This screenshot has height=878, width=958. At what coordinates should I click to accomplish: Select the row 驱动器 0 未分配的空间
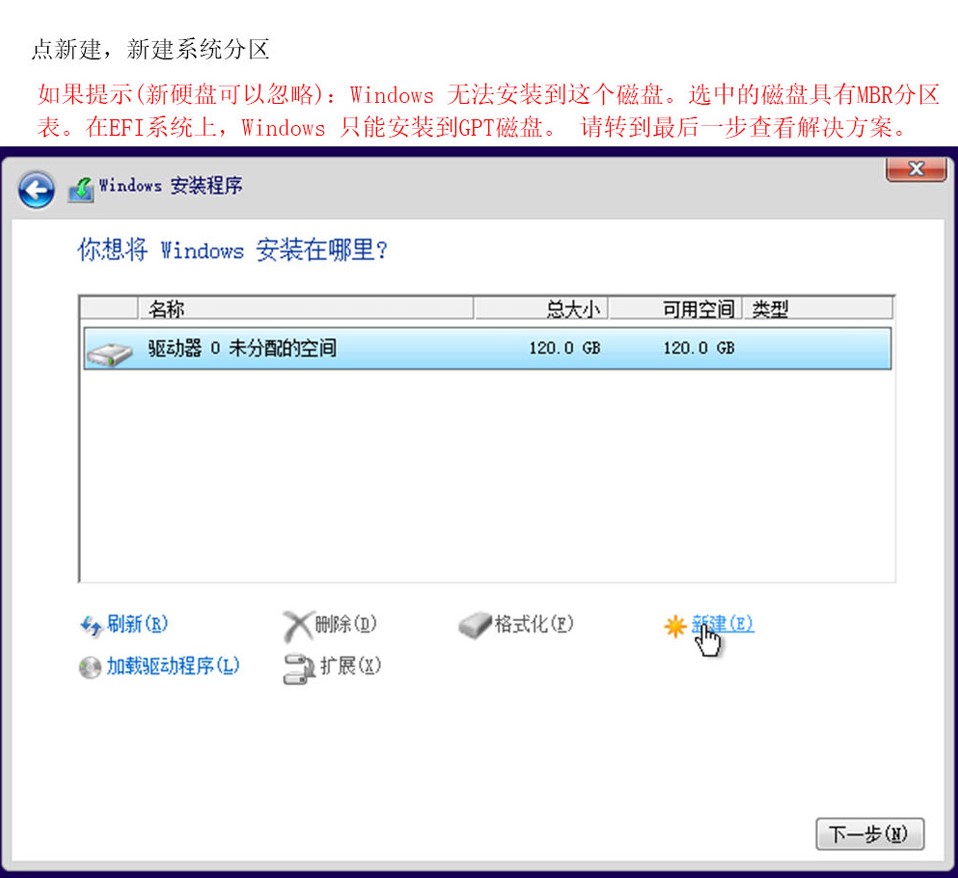488,348
